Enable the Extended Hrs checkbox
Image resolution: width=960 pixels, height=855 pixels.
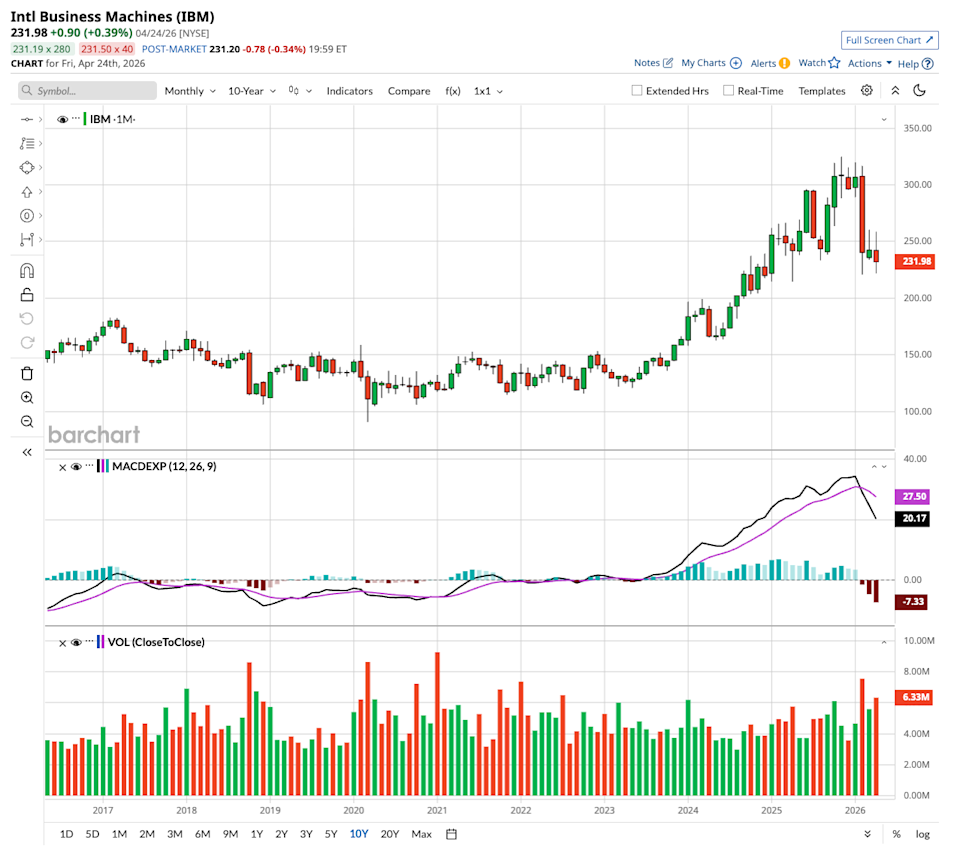637,91
